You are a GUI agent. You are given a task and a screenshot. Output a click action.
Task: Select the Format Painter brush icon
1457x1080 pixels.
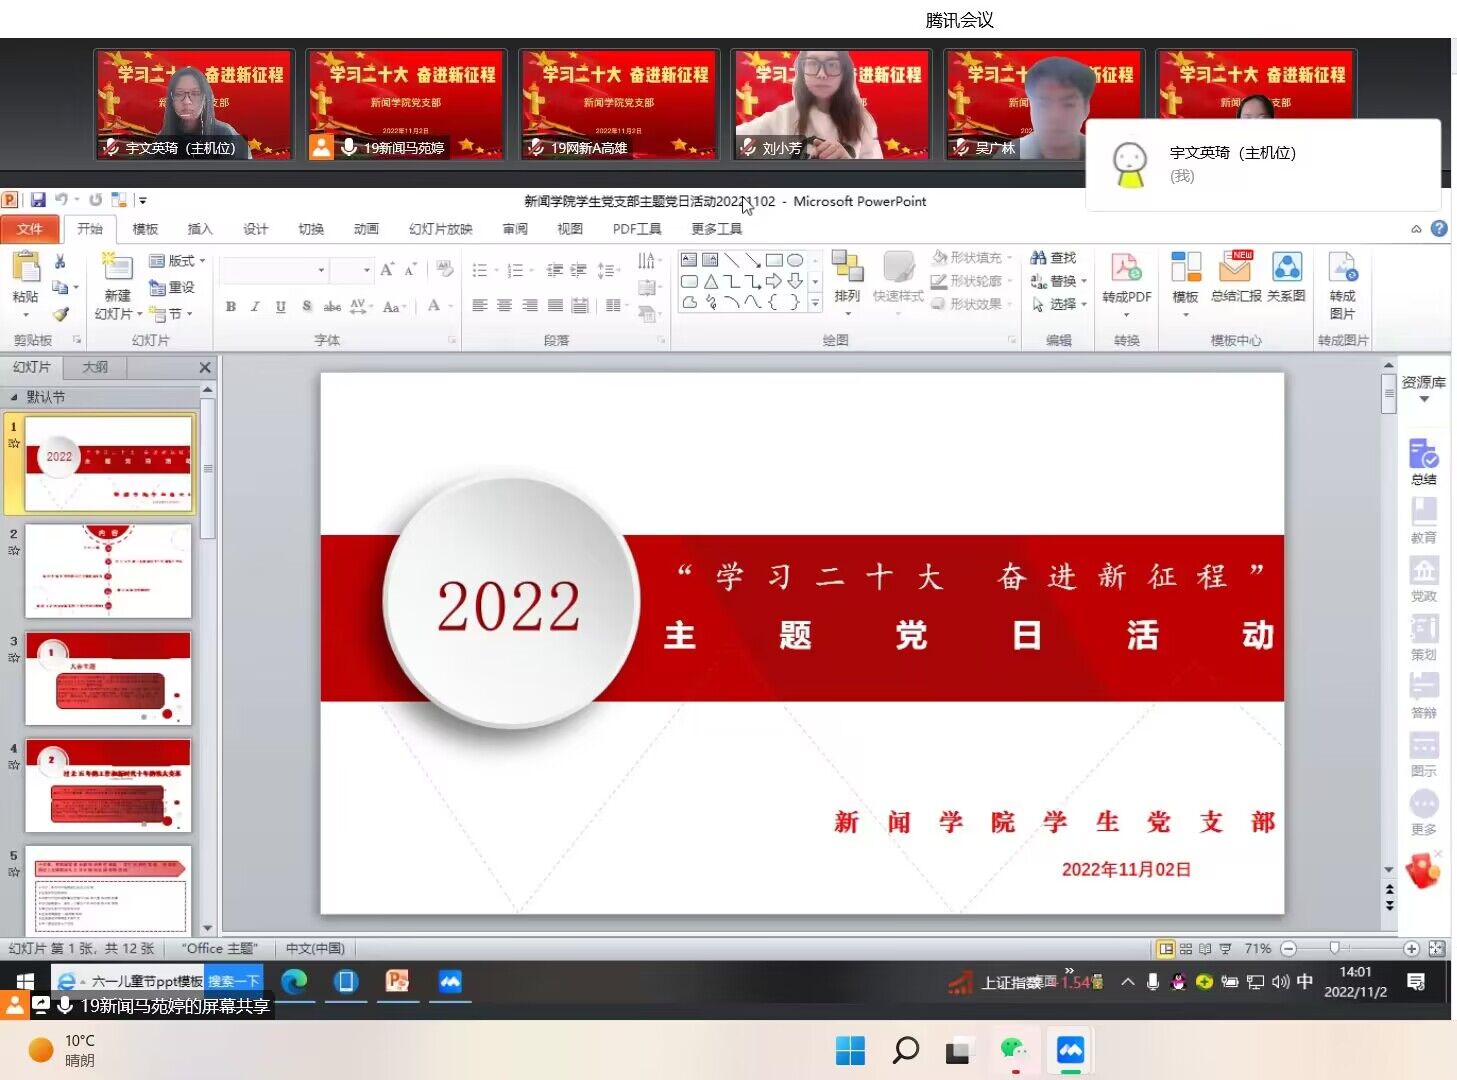[60, 314]
